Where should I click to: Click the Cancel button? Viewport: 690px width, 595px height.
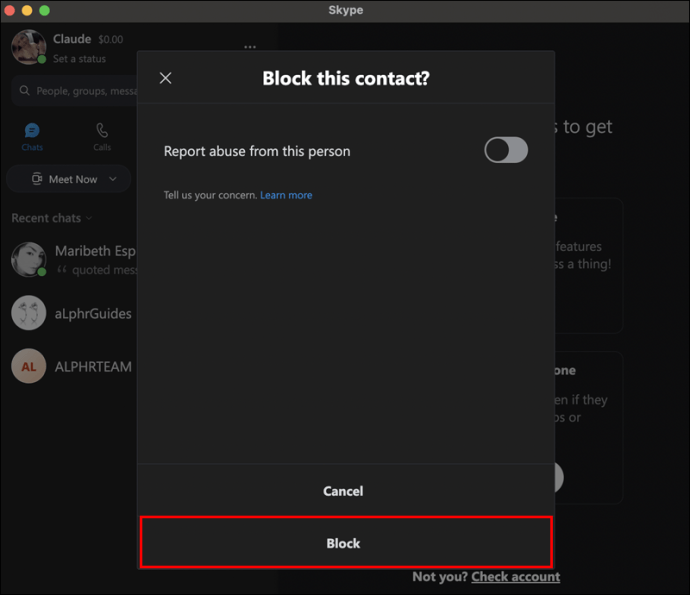click(345, 491)
